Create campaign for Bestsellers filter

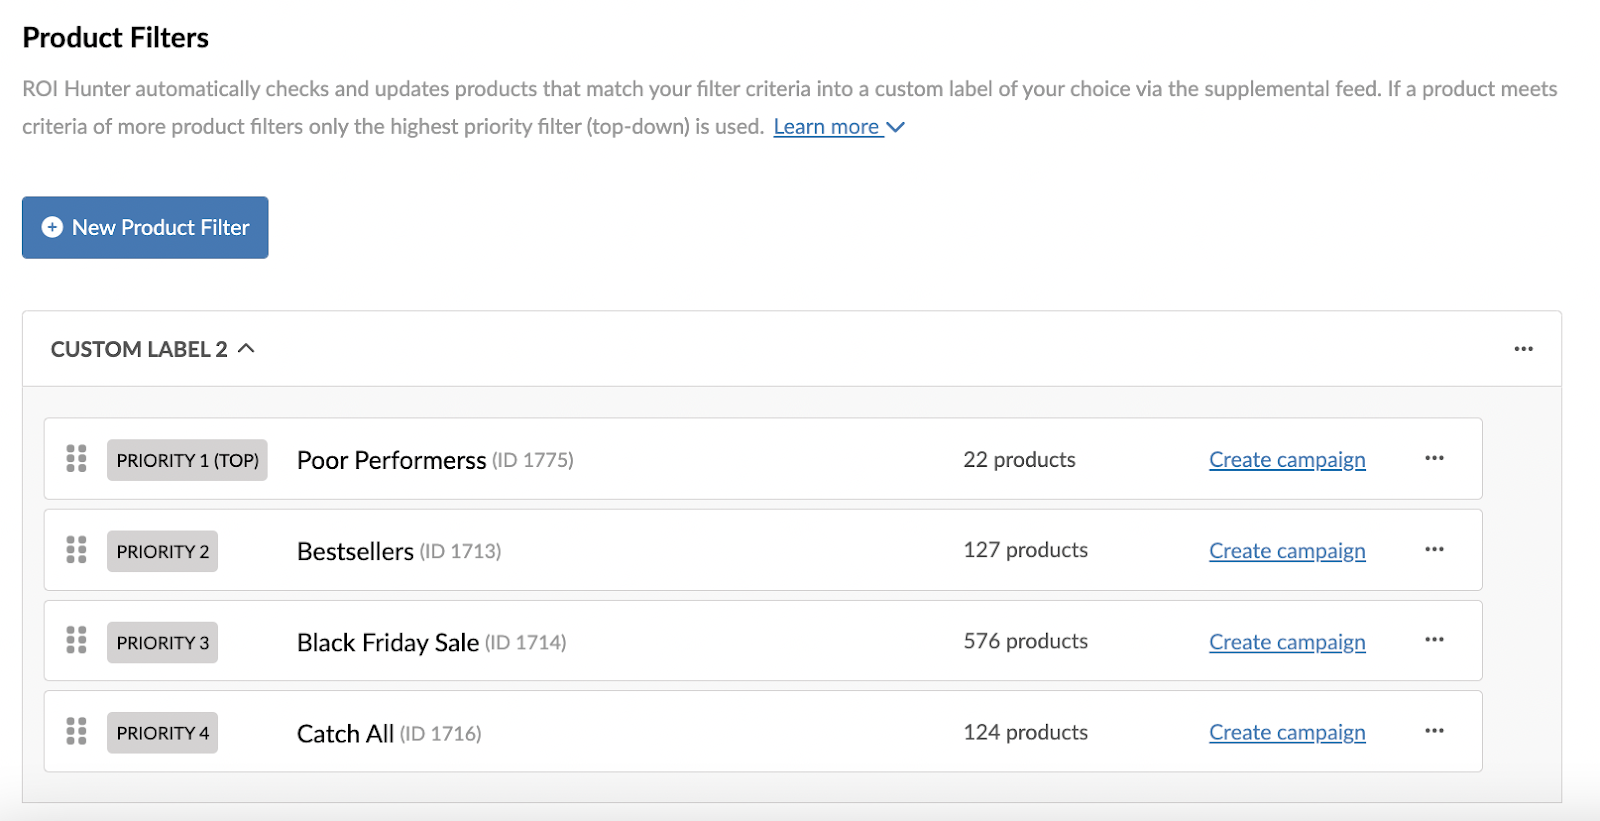1287,551
